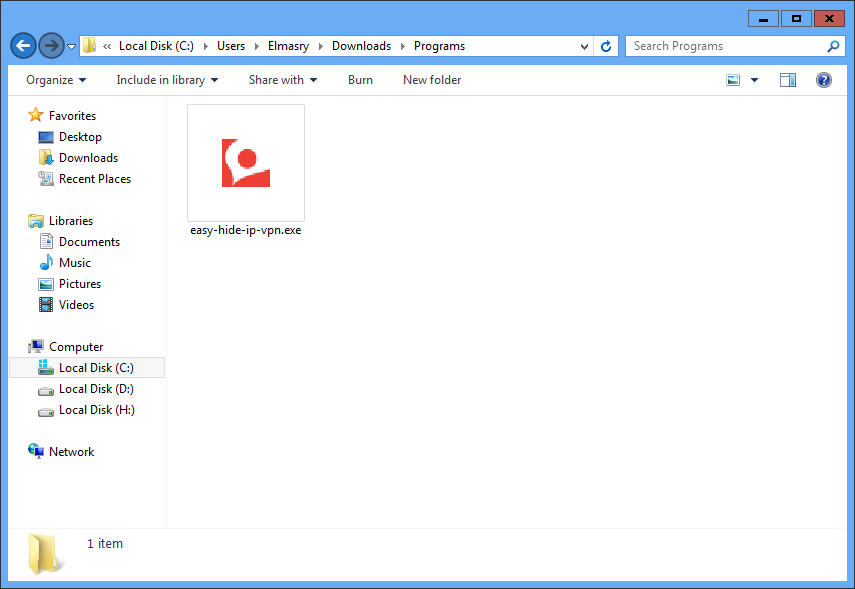Open the Music library

(x=75, y=263)
